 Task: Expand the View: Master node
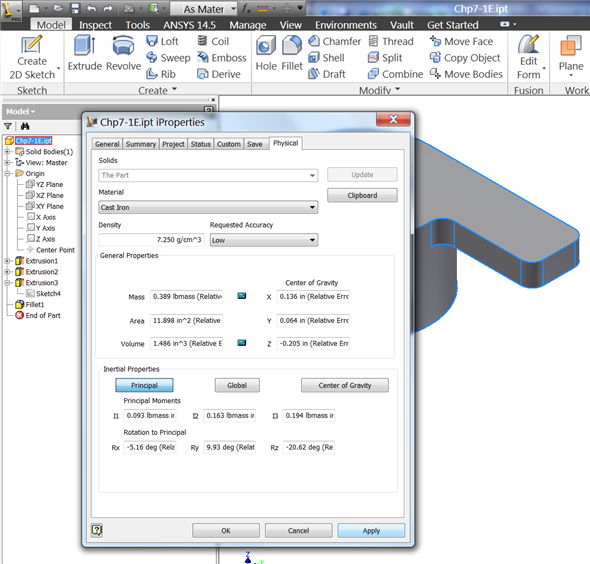tap(7, 163)
